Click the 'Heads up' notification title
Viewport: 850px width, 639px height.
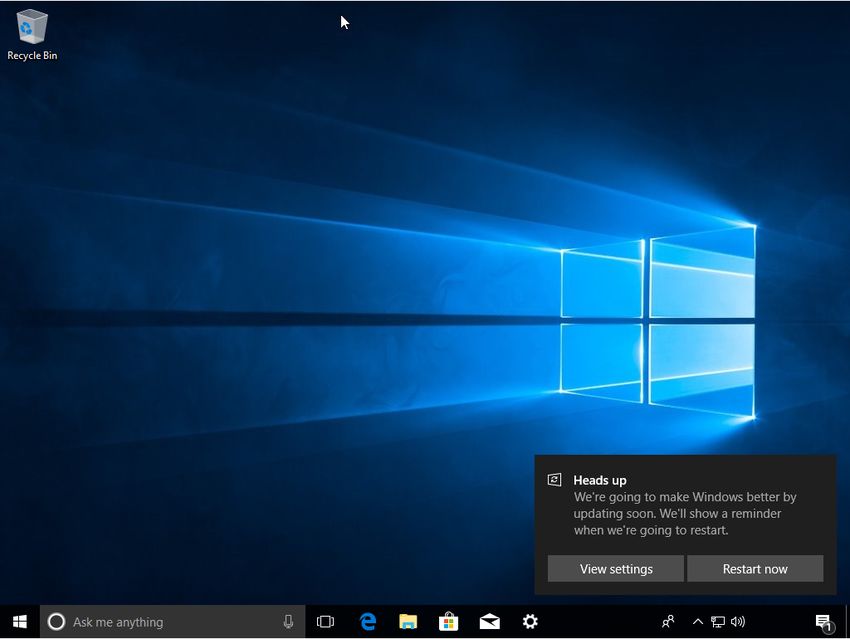point(600,480)
